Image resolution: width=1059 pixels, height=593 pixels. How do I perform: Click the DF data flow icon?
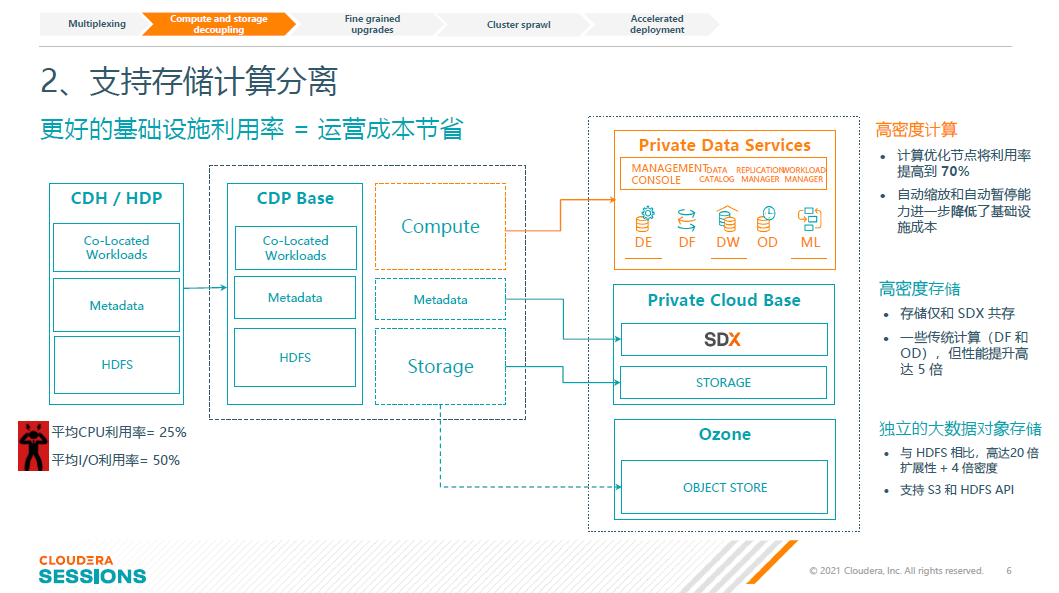point(686,220)
